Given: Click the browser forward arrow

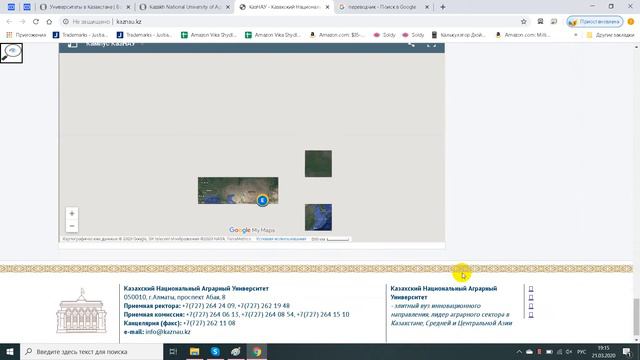Looking at the screenshot, I should pyautogui.click(x=22, y=22).
